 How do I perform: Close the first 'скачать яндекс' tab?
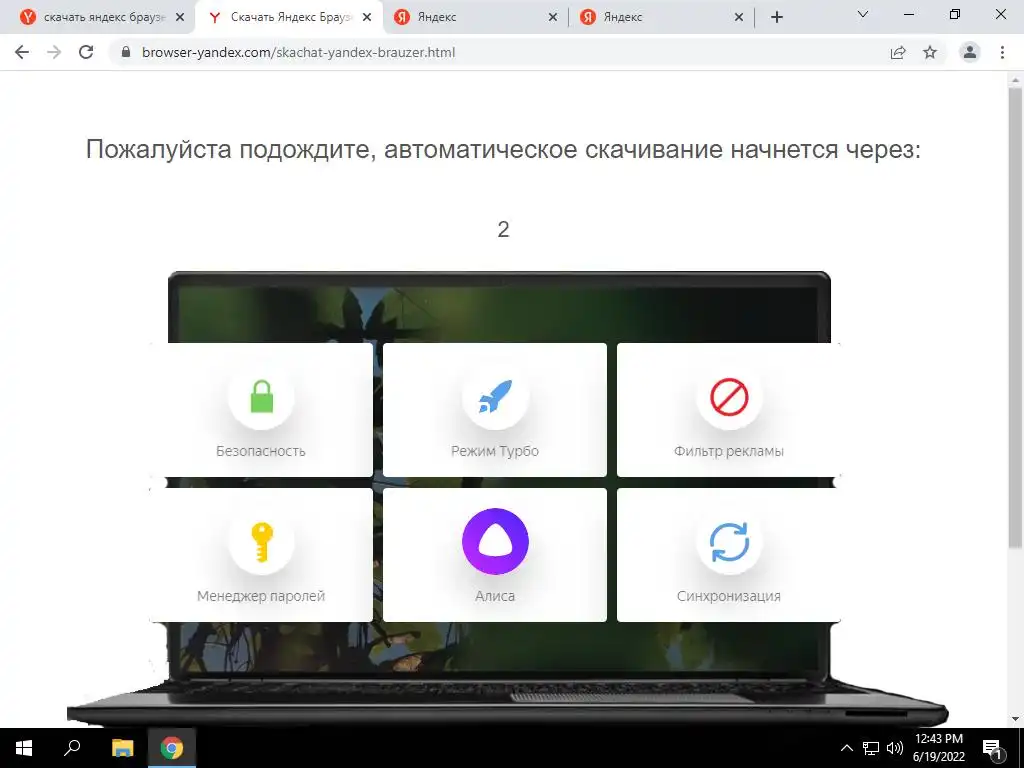(x=180, y=18)
